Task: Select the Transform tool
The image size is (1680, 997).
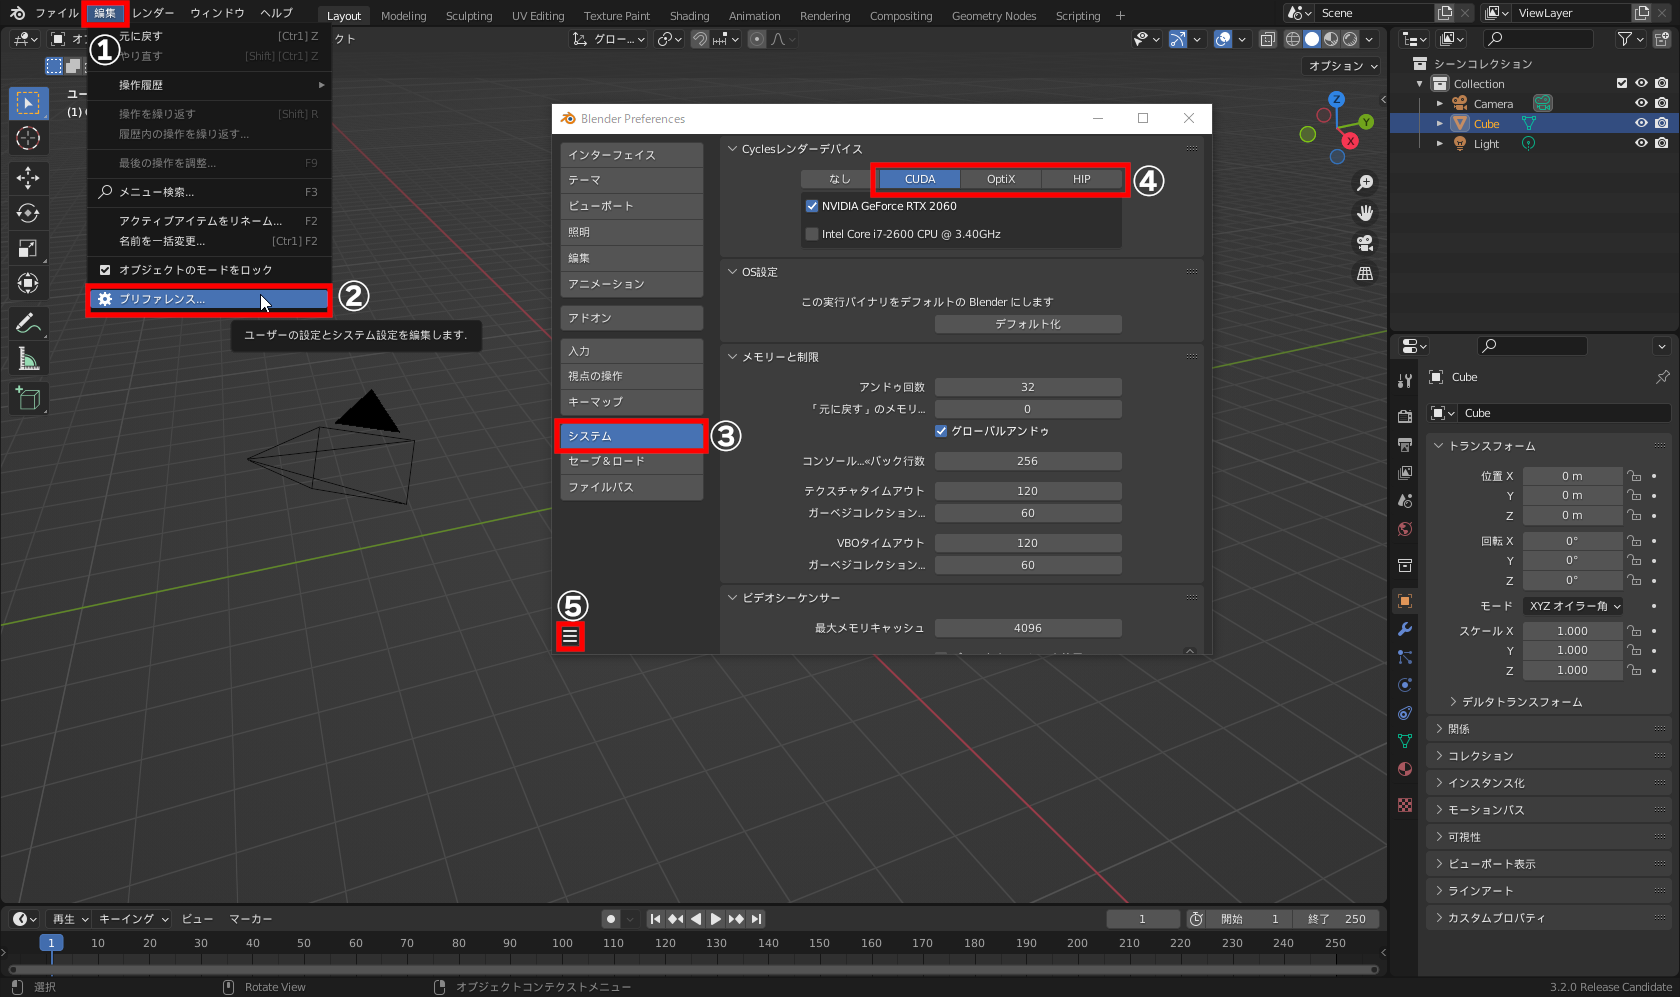Action: (28, 283)
